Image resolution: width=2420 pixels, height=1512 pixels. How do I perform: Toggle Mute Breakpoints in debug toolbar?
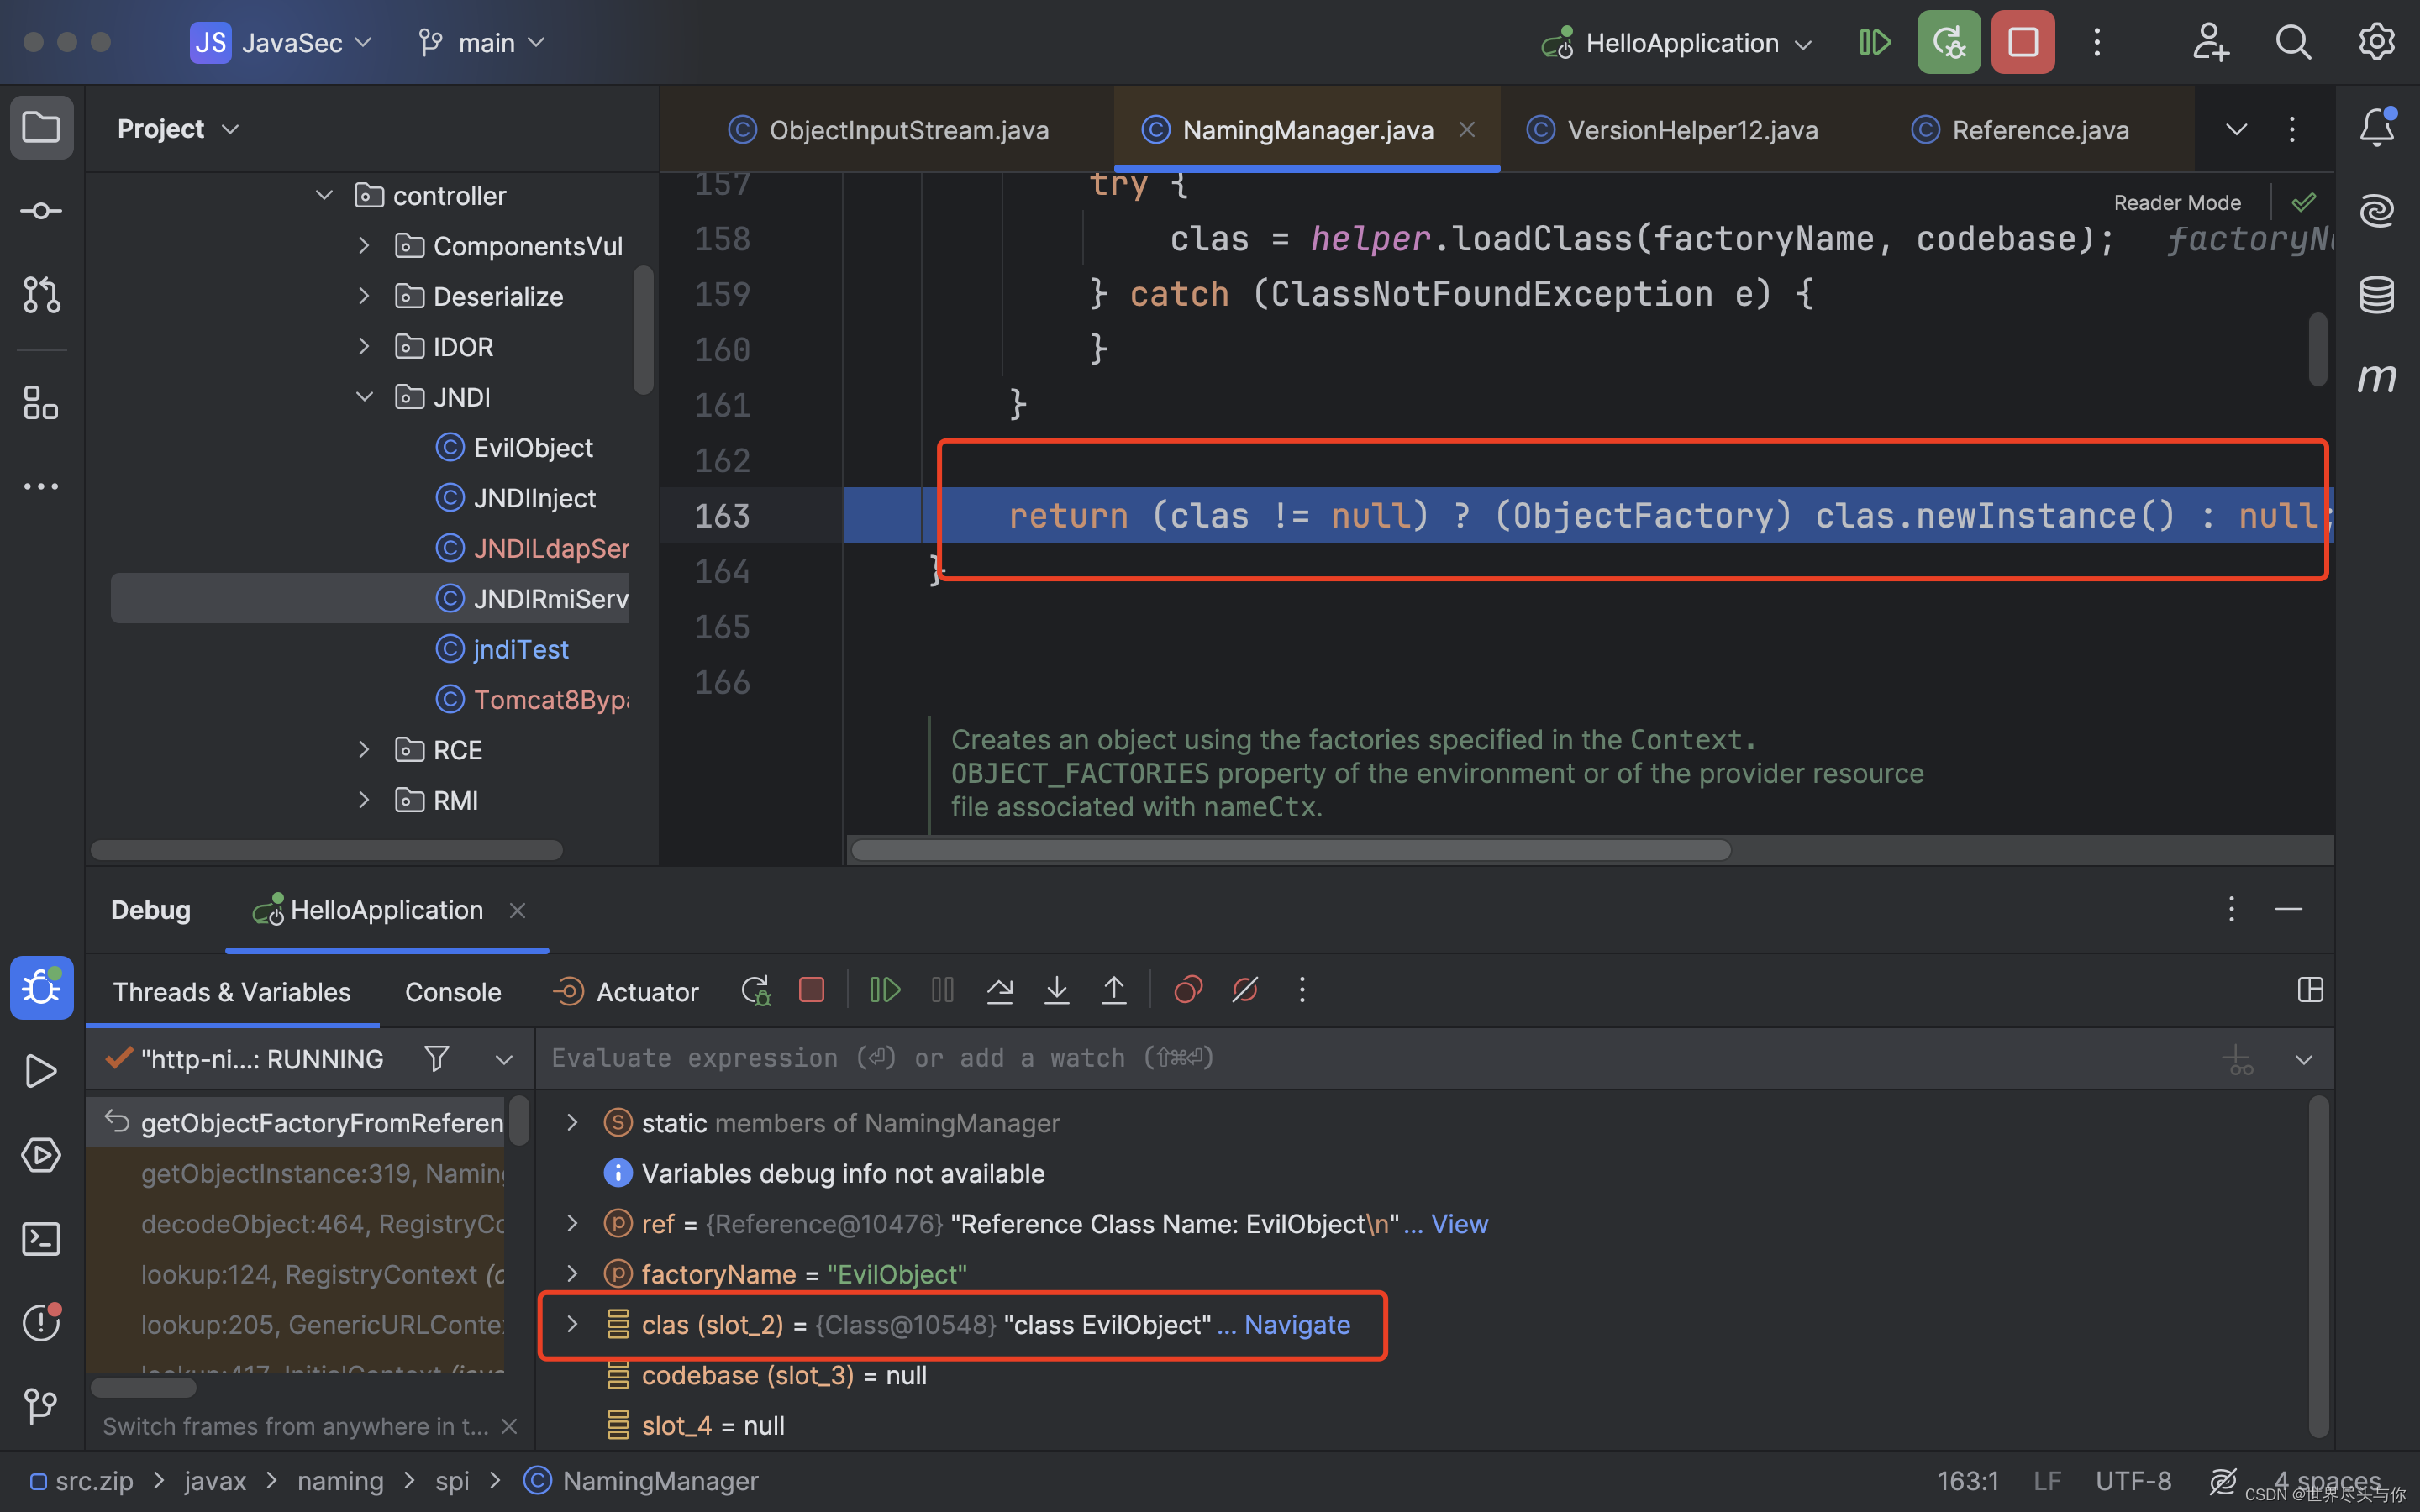click(x=1245, y=991)
